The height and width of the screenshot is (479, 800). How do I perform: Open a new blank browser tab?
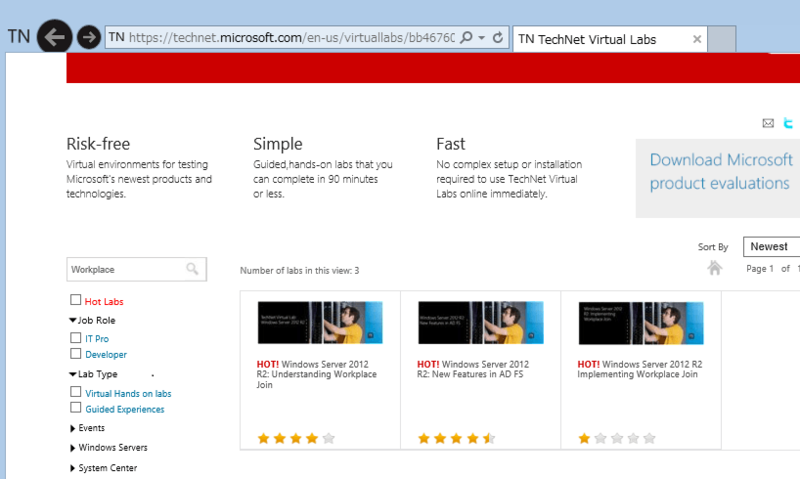pos(721,39)
